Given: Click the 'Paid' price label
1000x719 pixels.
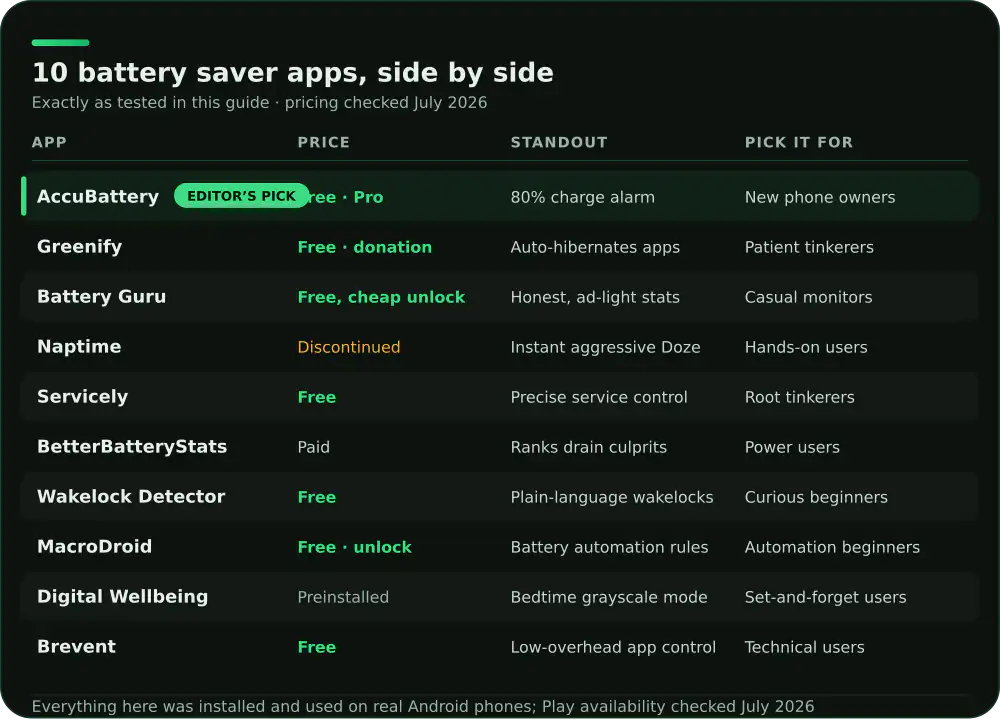Looking at the screenshot, I should 313,447.
